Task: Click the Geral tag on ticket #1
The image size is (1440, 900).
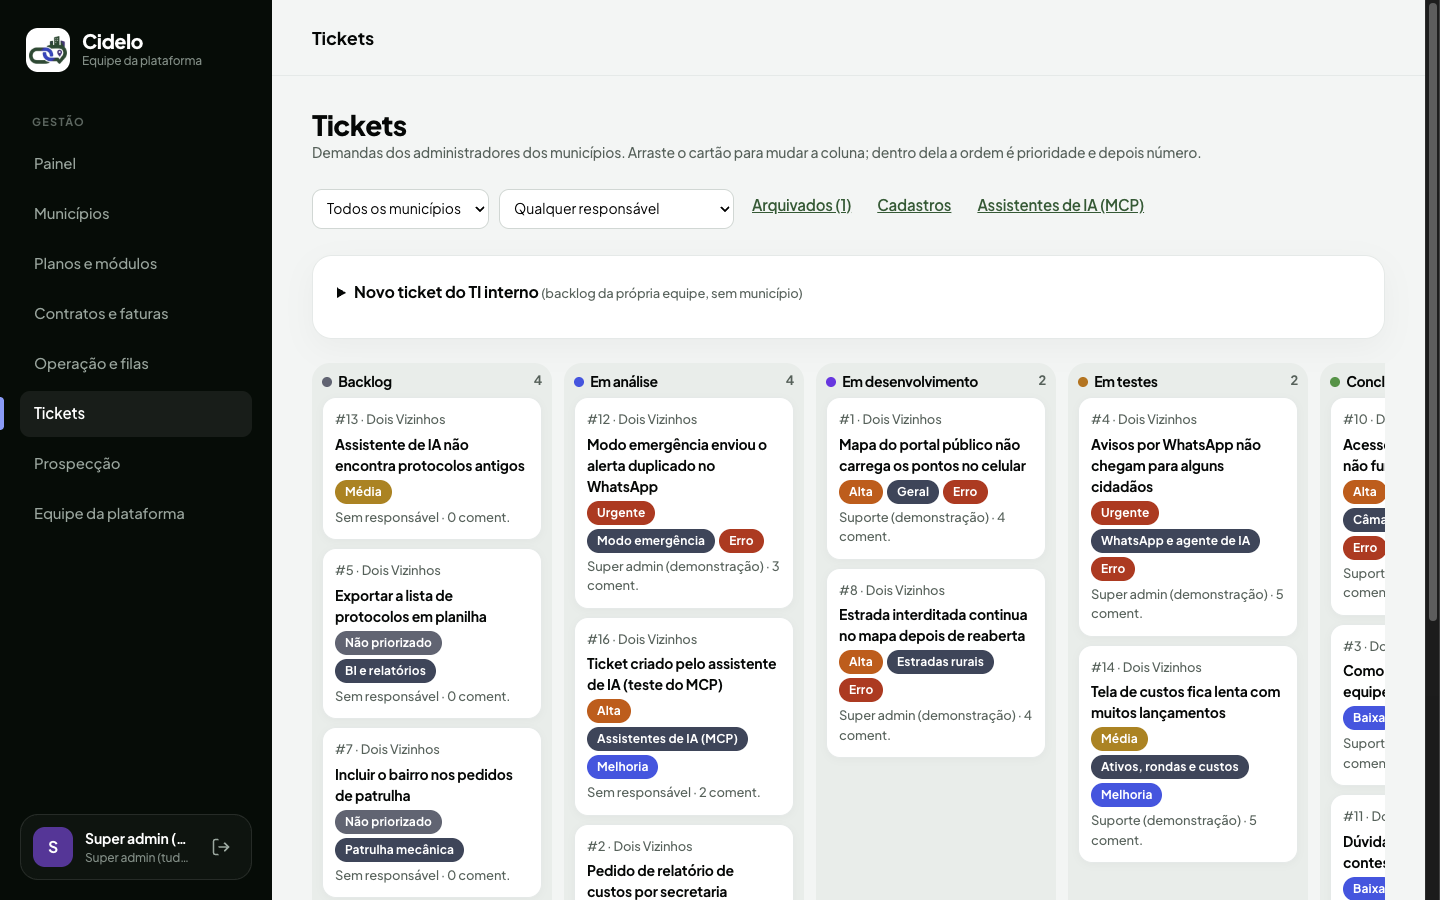Action: point(913,492)
